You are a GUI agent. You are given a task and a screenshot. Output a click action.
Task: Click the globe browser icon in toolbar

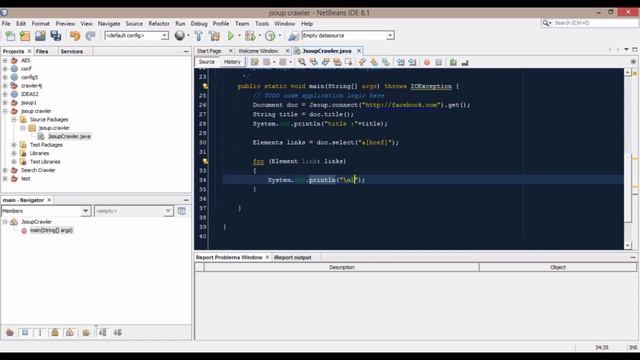click(180, 36)
